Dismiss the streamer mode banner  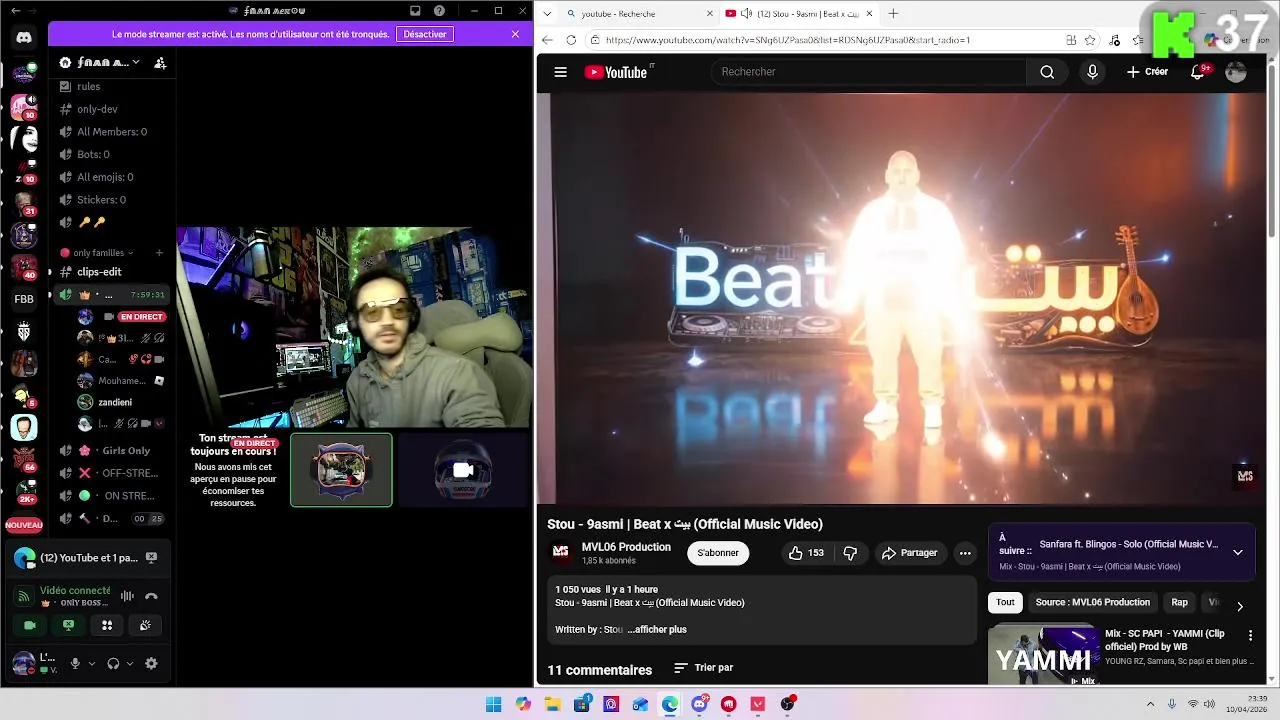[515, 34]
